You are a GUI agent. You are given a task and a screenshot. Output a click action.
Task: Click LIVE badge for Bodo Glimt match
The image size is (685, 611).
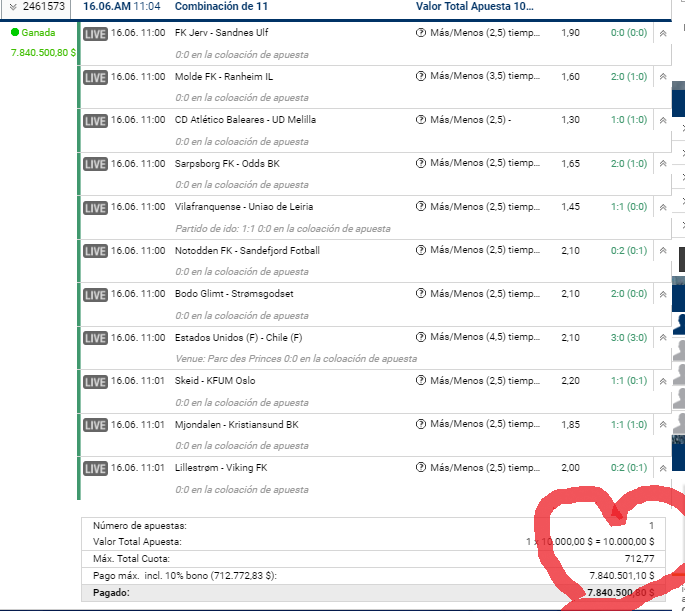pyautogui.click(x=95, y=295)
